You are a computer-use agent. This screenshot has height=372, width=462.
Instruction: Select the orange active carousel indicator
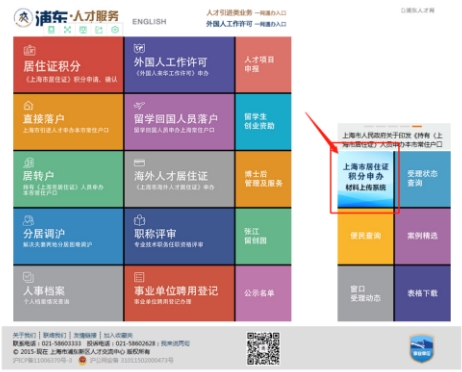[x=417, y=127]
